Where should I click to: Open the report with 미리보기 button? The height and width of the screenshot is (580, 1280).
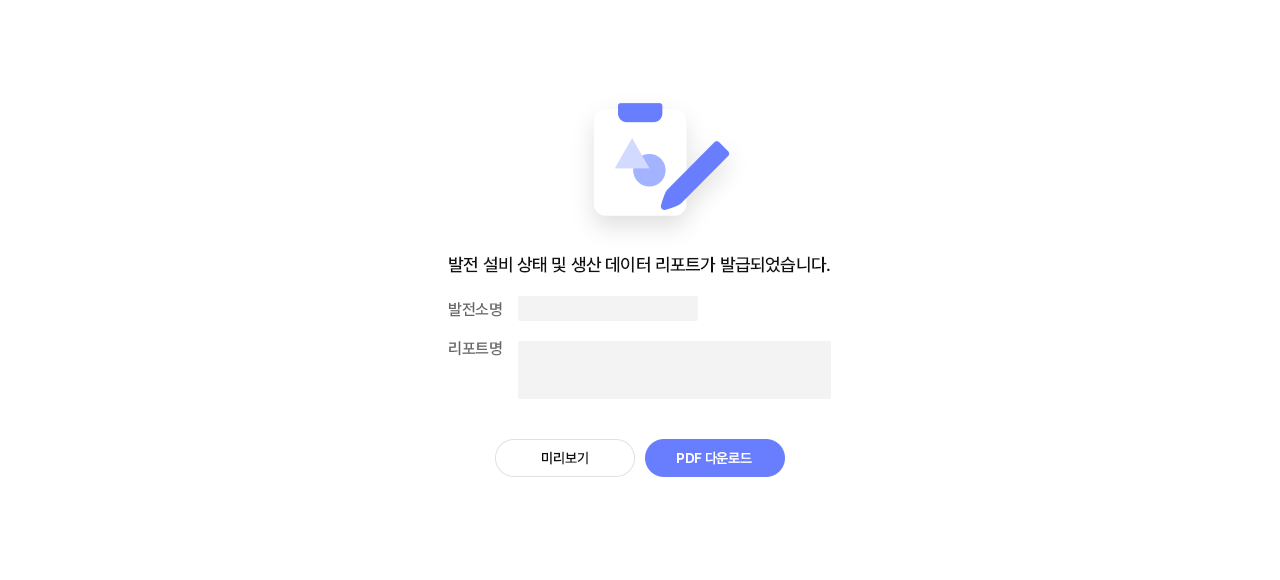[x=565, y=458]
